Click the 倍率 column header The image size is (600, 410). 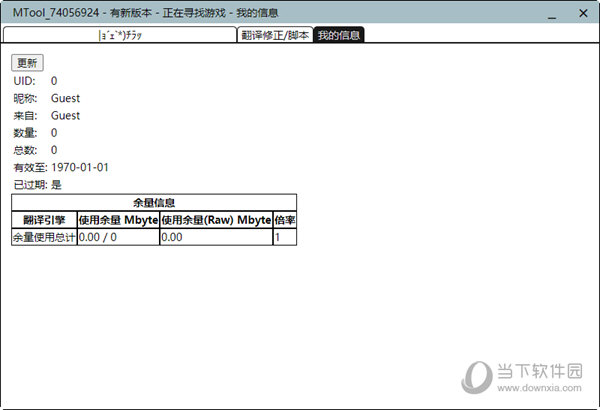[x=285, y=220]
